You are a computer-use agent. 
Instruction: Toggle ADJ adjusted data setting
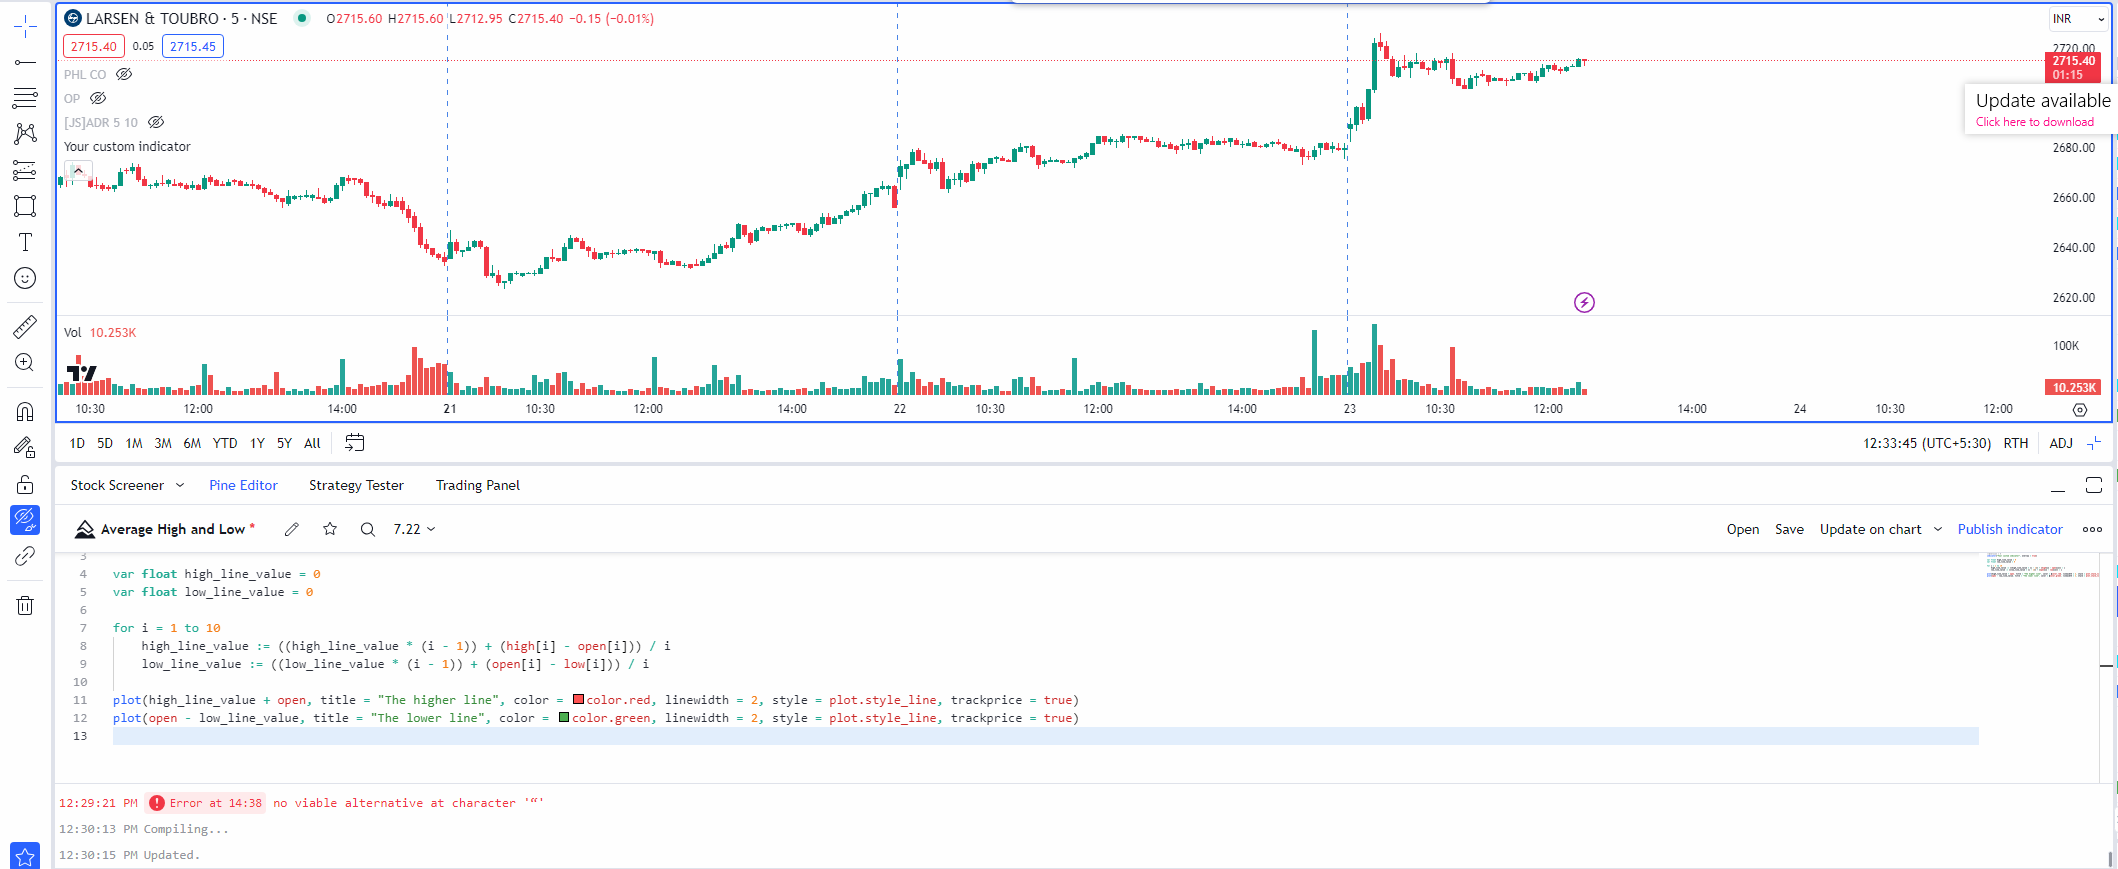[2061, 443]
